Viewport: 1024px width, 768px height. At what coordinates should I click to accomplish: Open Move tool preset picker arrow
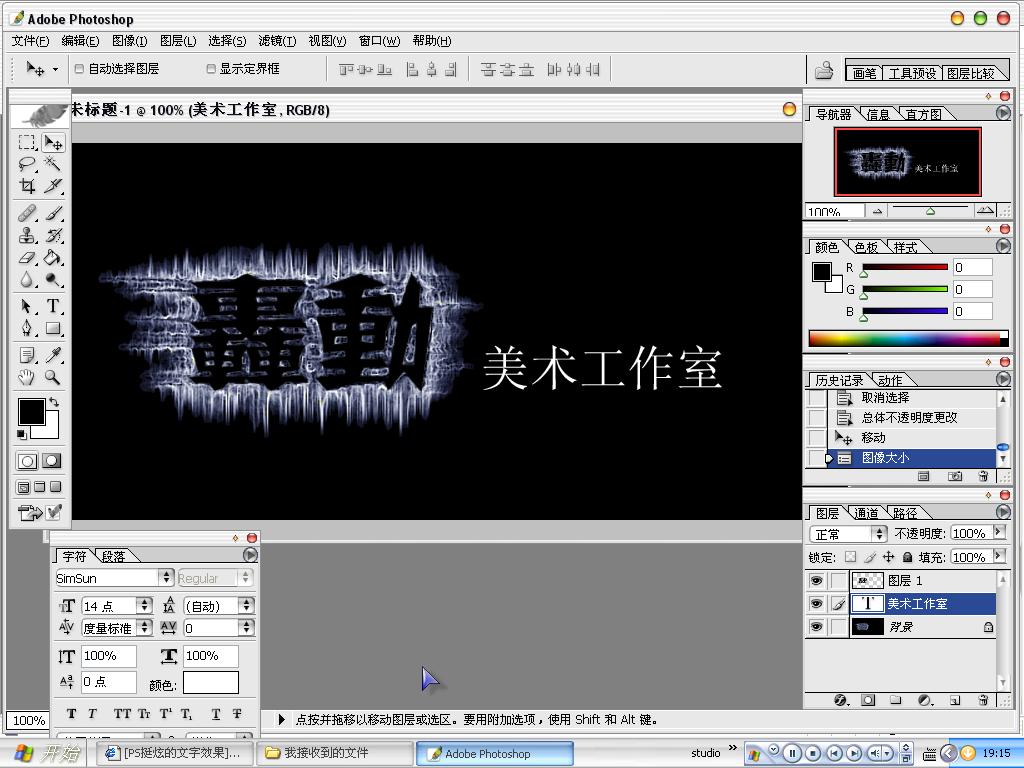pos(56,69)
